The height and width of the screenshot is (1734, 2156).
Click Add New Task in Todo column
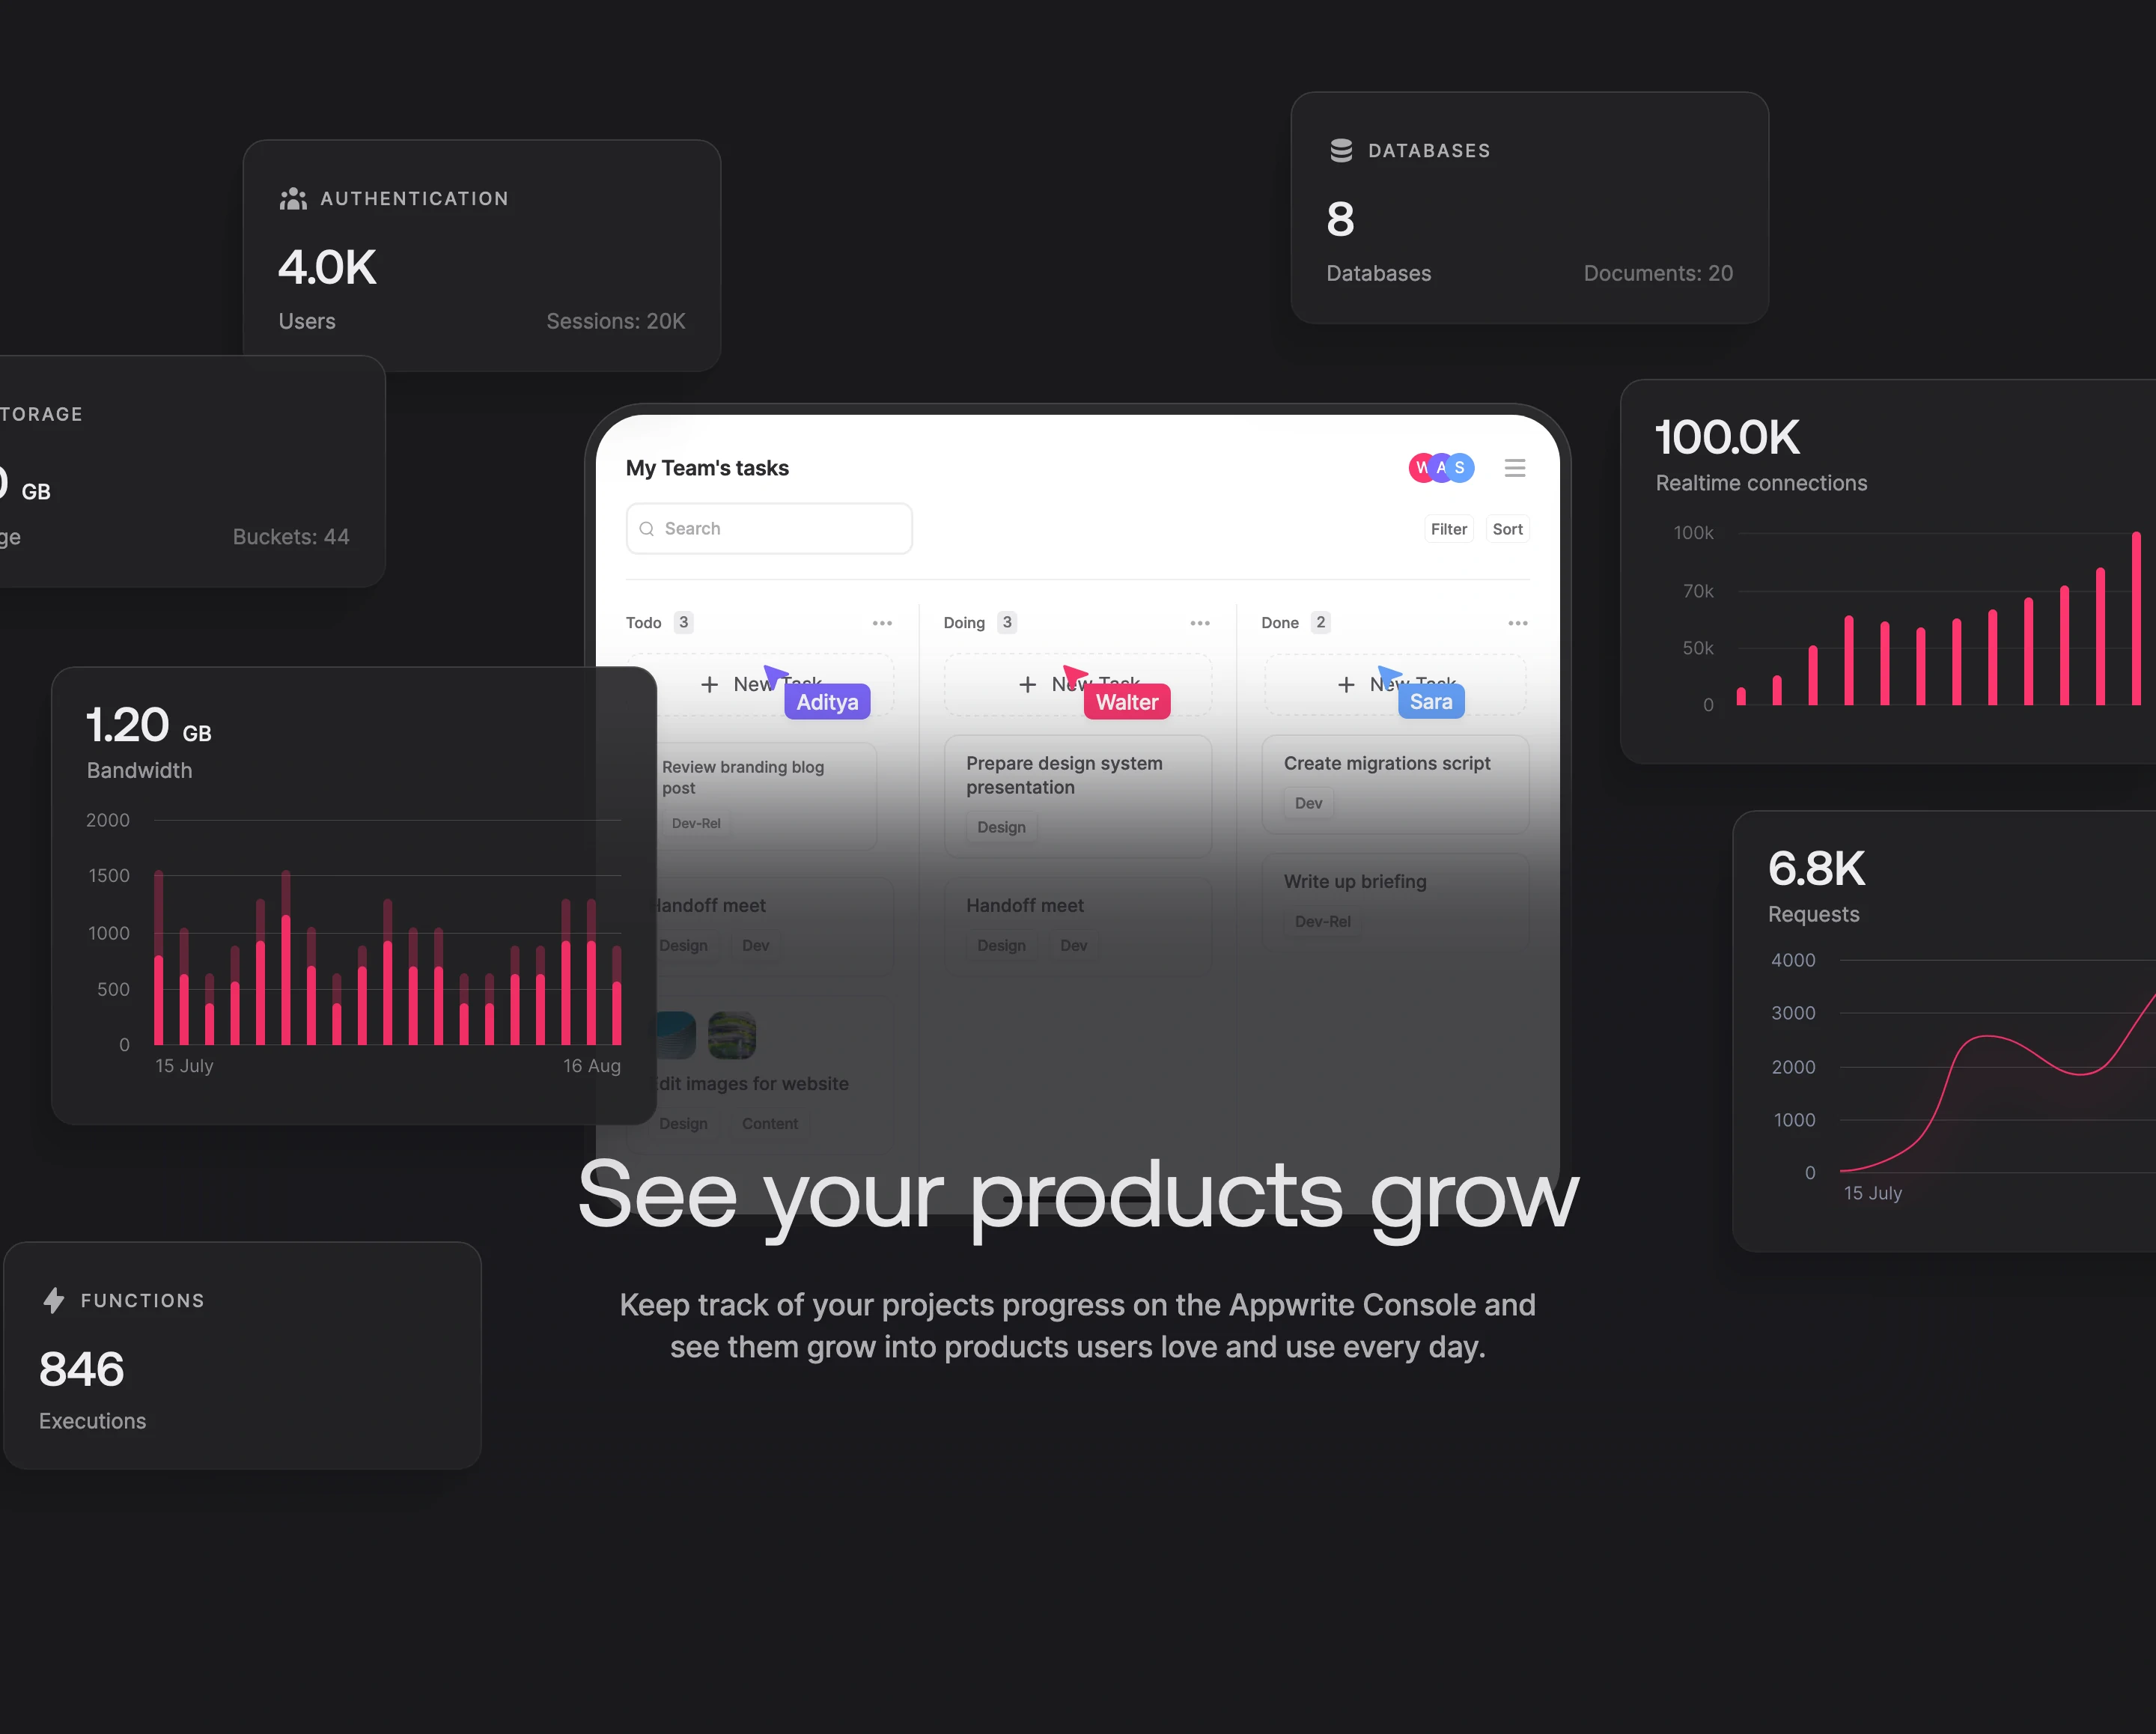coord(762,685)
